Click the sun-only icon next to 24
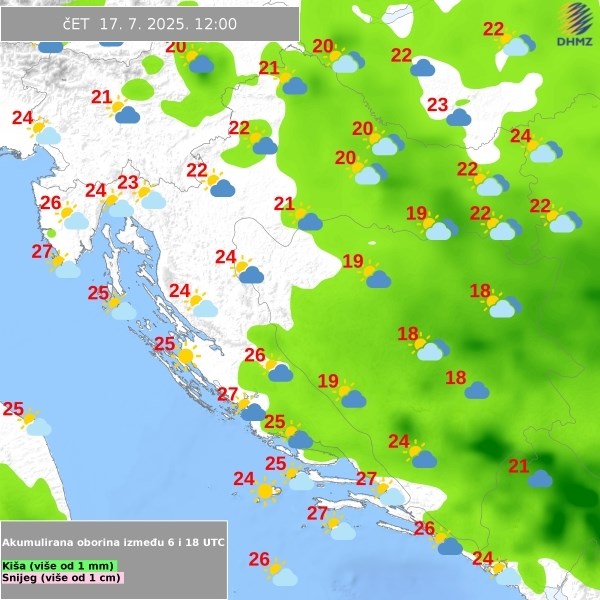600x600 pixels. [x=265, y=490]
